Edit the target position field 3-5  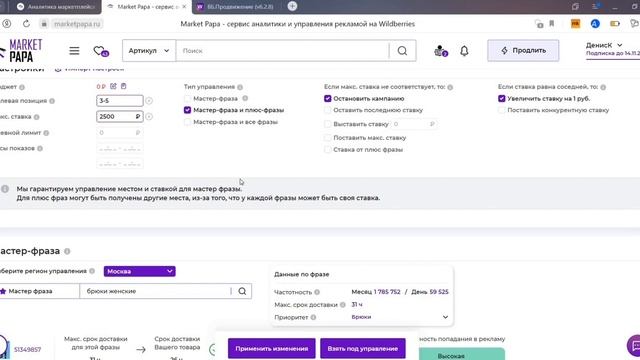[x=120, y=101]
